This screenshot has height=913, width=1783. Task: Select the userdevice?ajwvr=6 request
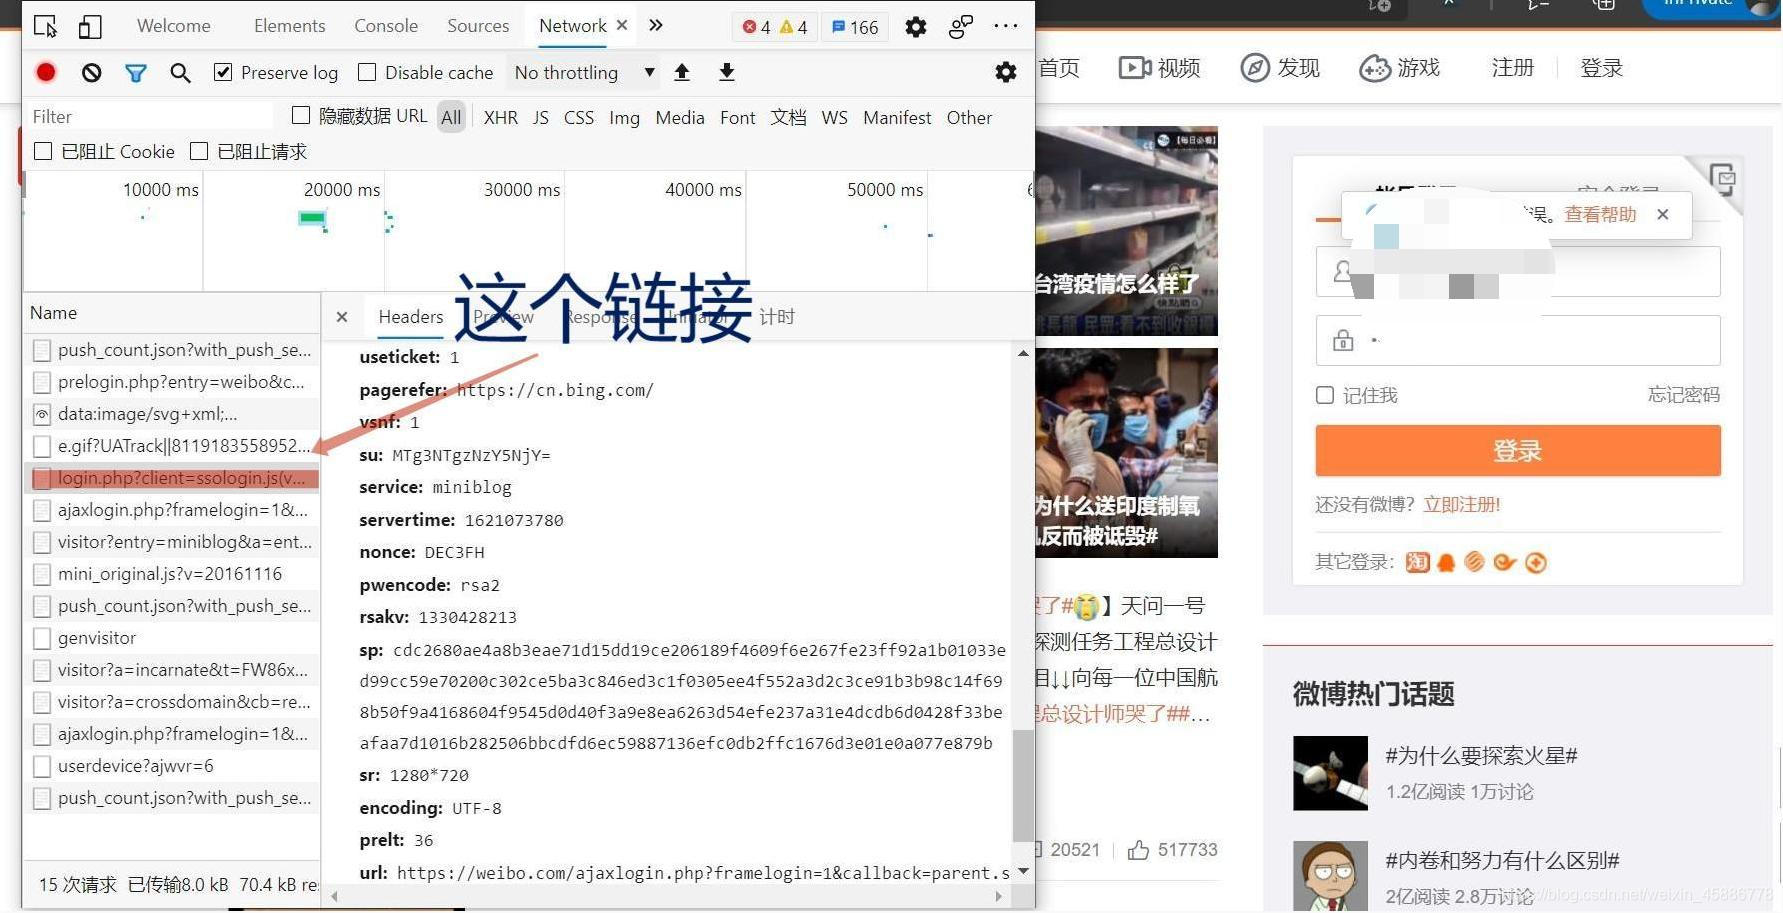click(171, 766)
